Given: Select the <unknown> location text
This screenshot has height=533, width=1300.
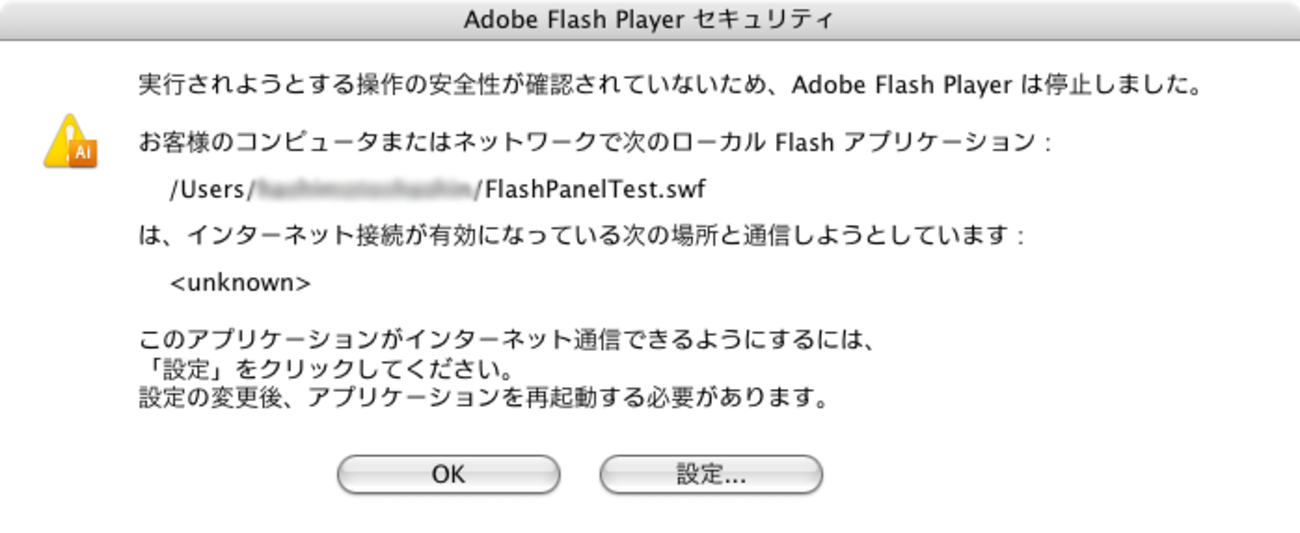Looking at the screenshot, I should coord(240,283).
